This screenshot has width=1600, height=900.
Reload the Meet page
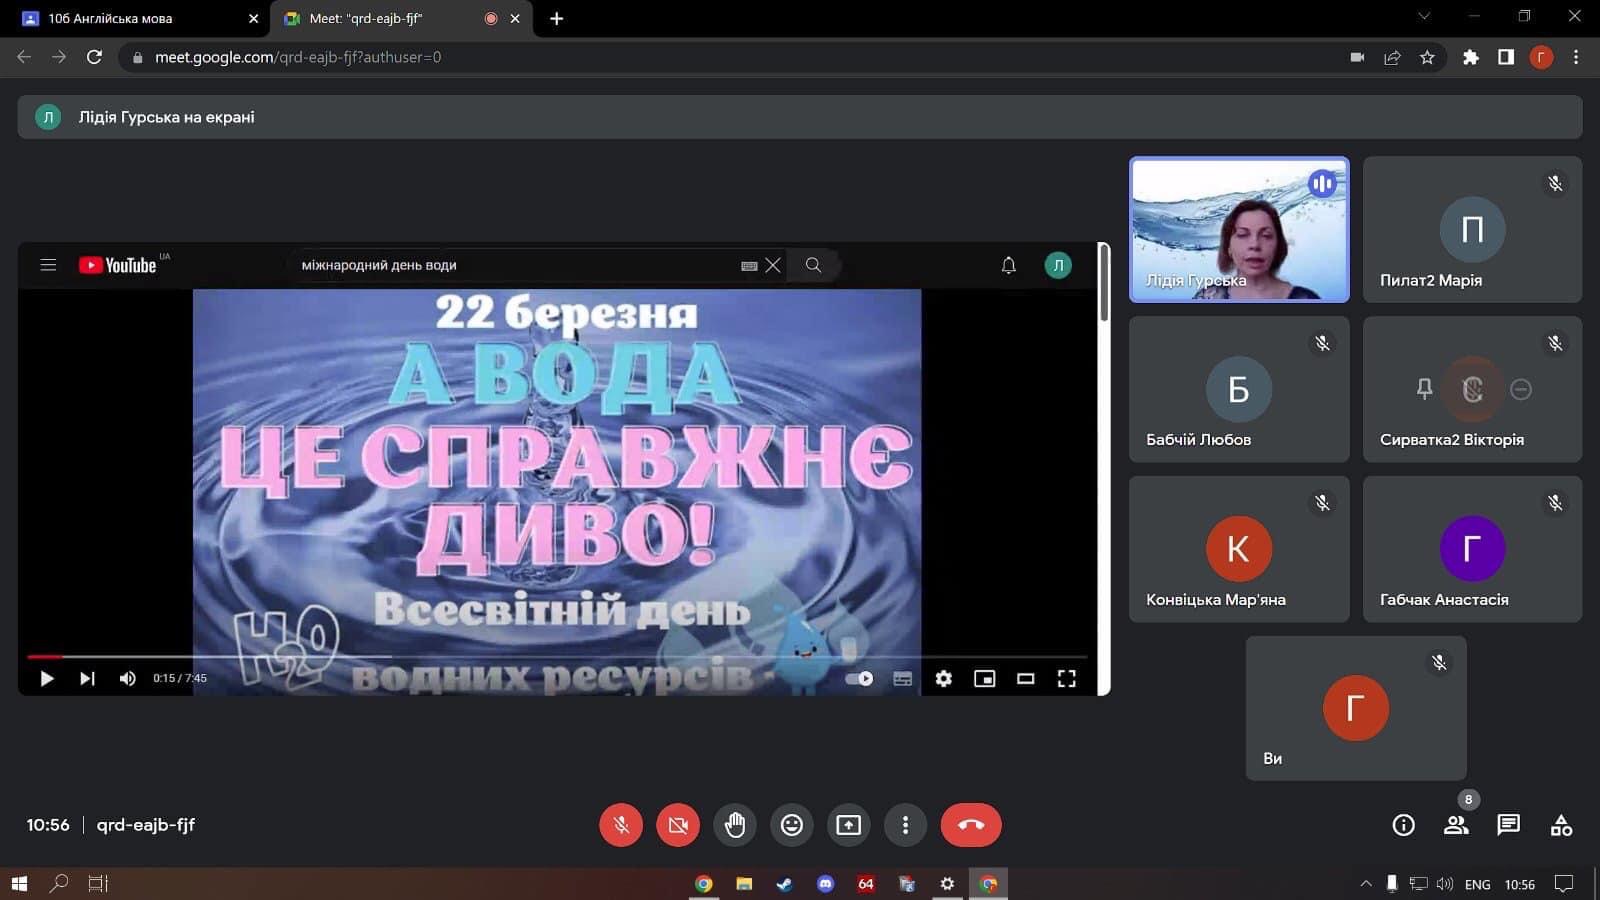(x=94, y=57)
